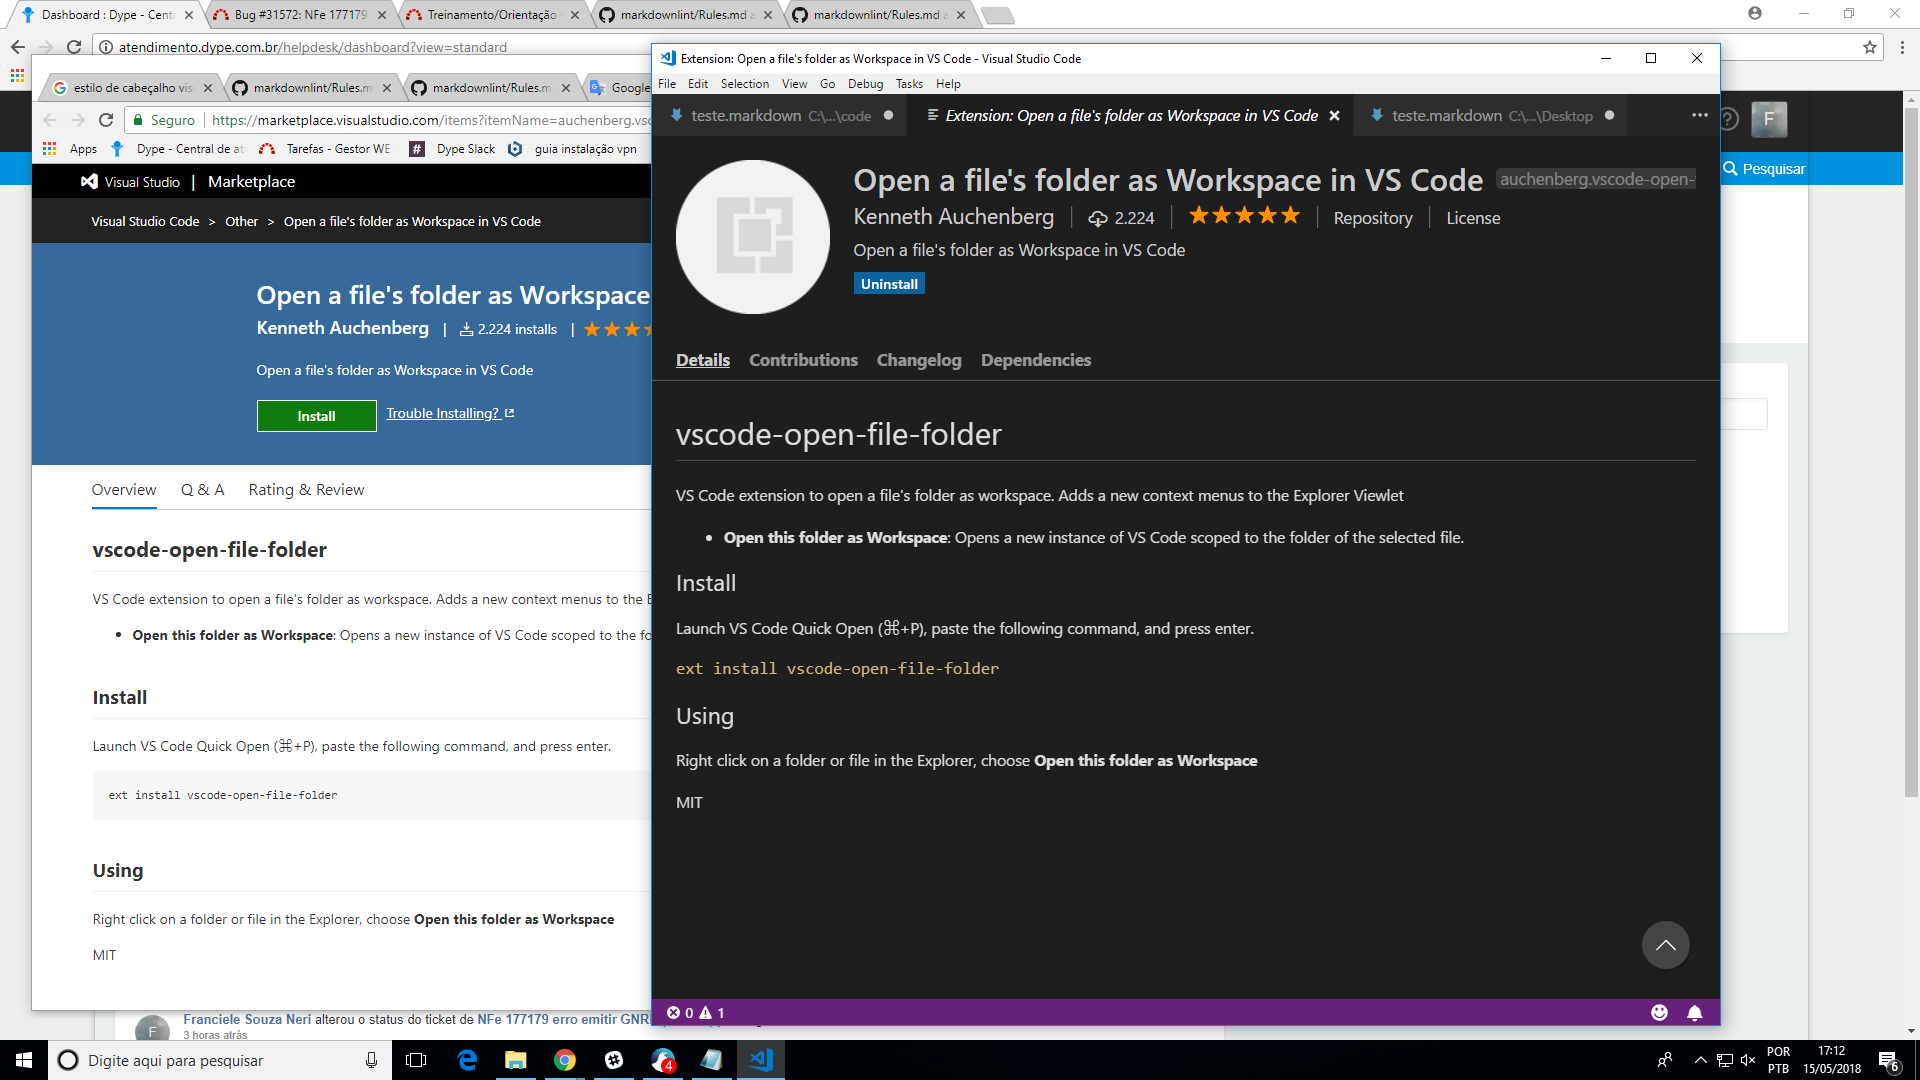1920x1080 pixels.
Task: Open Chrome's three-dot menu
Action: (x=1902, y=47)
